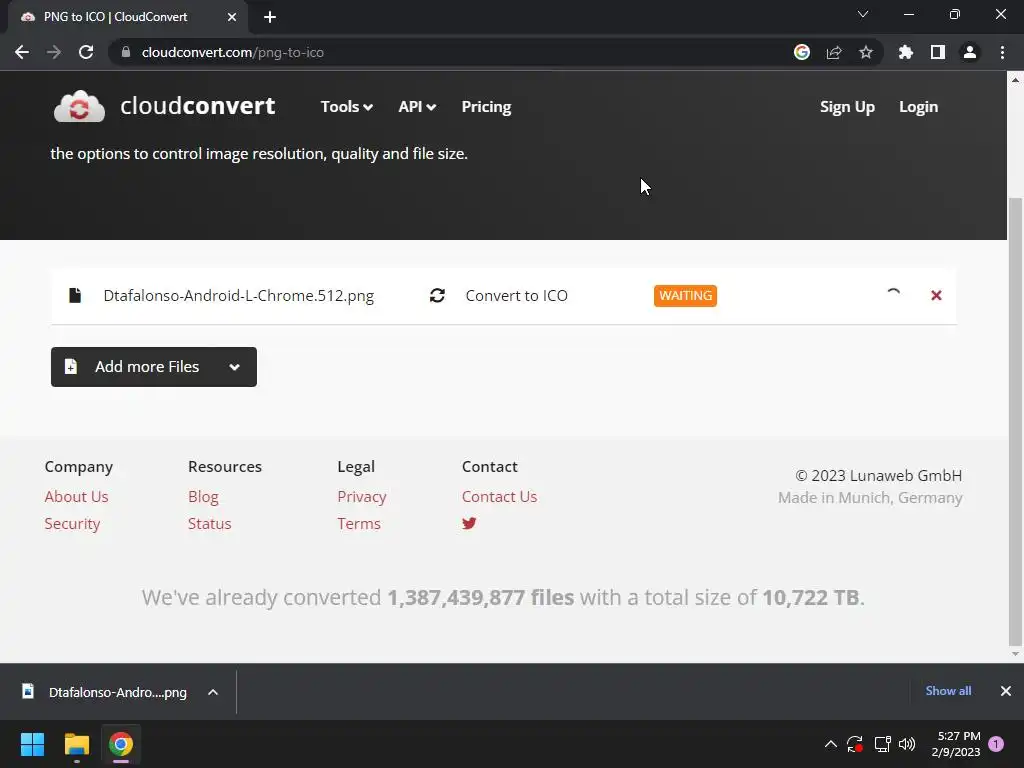
Task: Open the Extensions puzzle icon
Action: (x=906, y=52)
